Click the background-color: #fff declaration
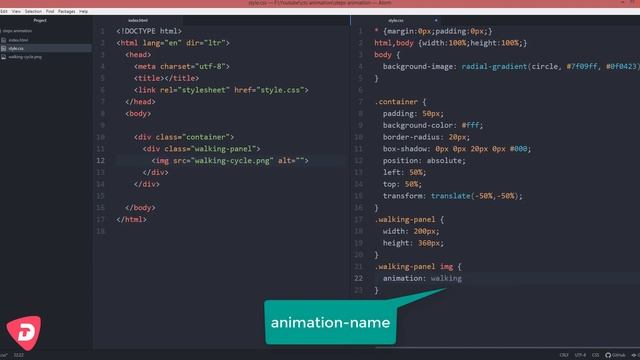Image resolution: width=640 pixels, height=360 pixels. 433,125
